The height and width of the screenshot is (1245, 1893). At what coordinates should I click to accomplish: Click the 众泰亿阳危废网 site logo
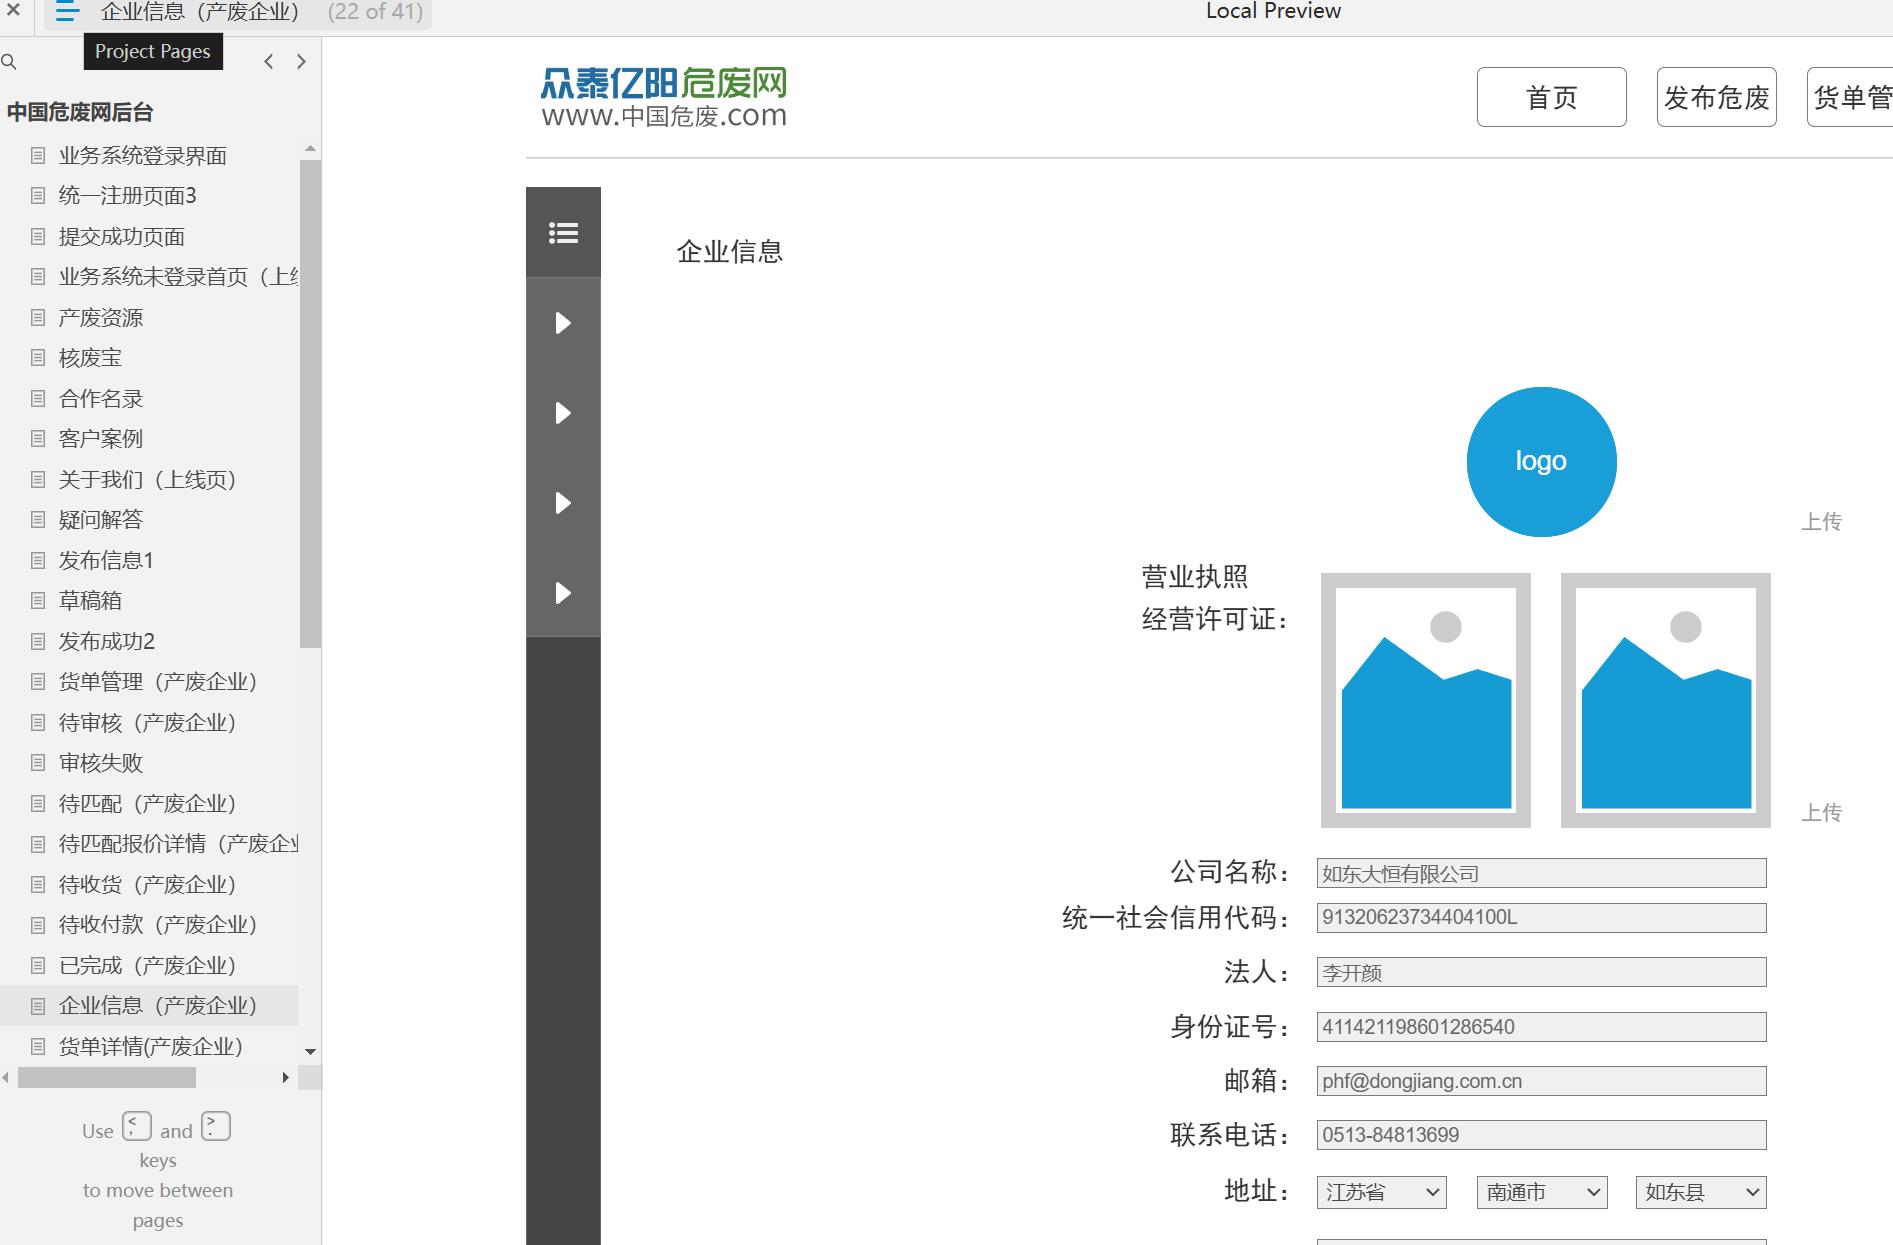click(x=664, y=97)
